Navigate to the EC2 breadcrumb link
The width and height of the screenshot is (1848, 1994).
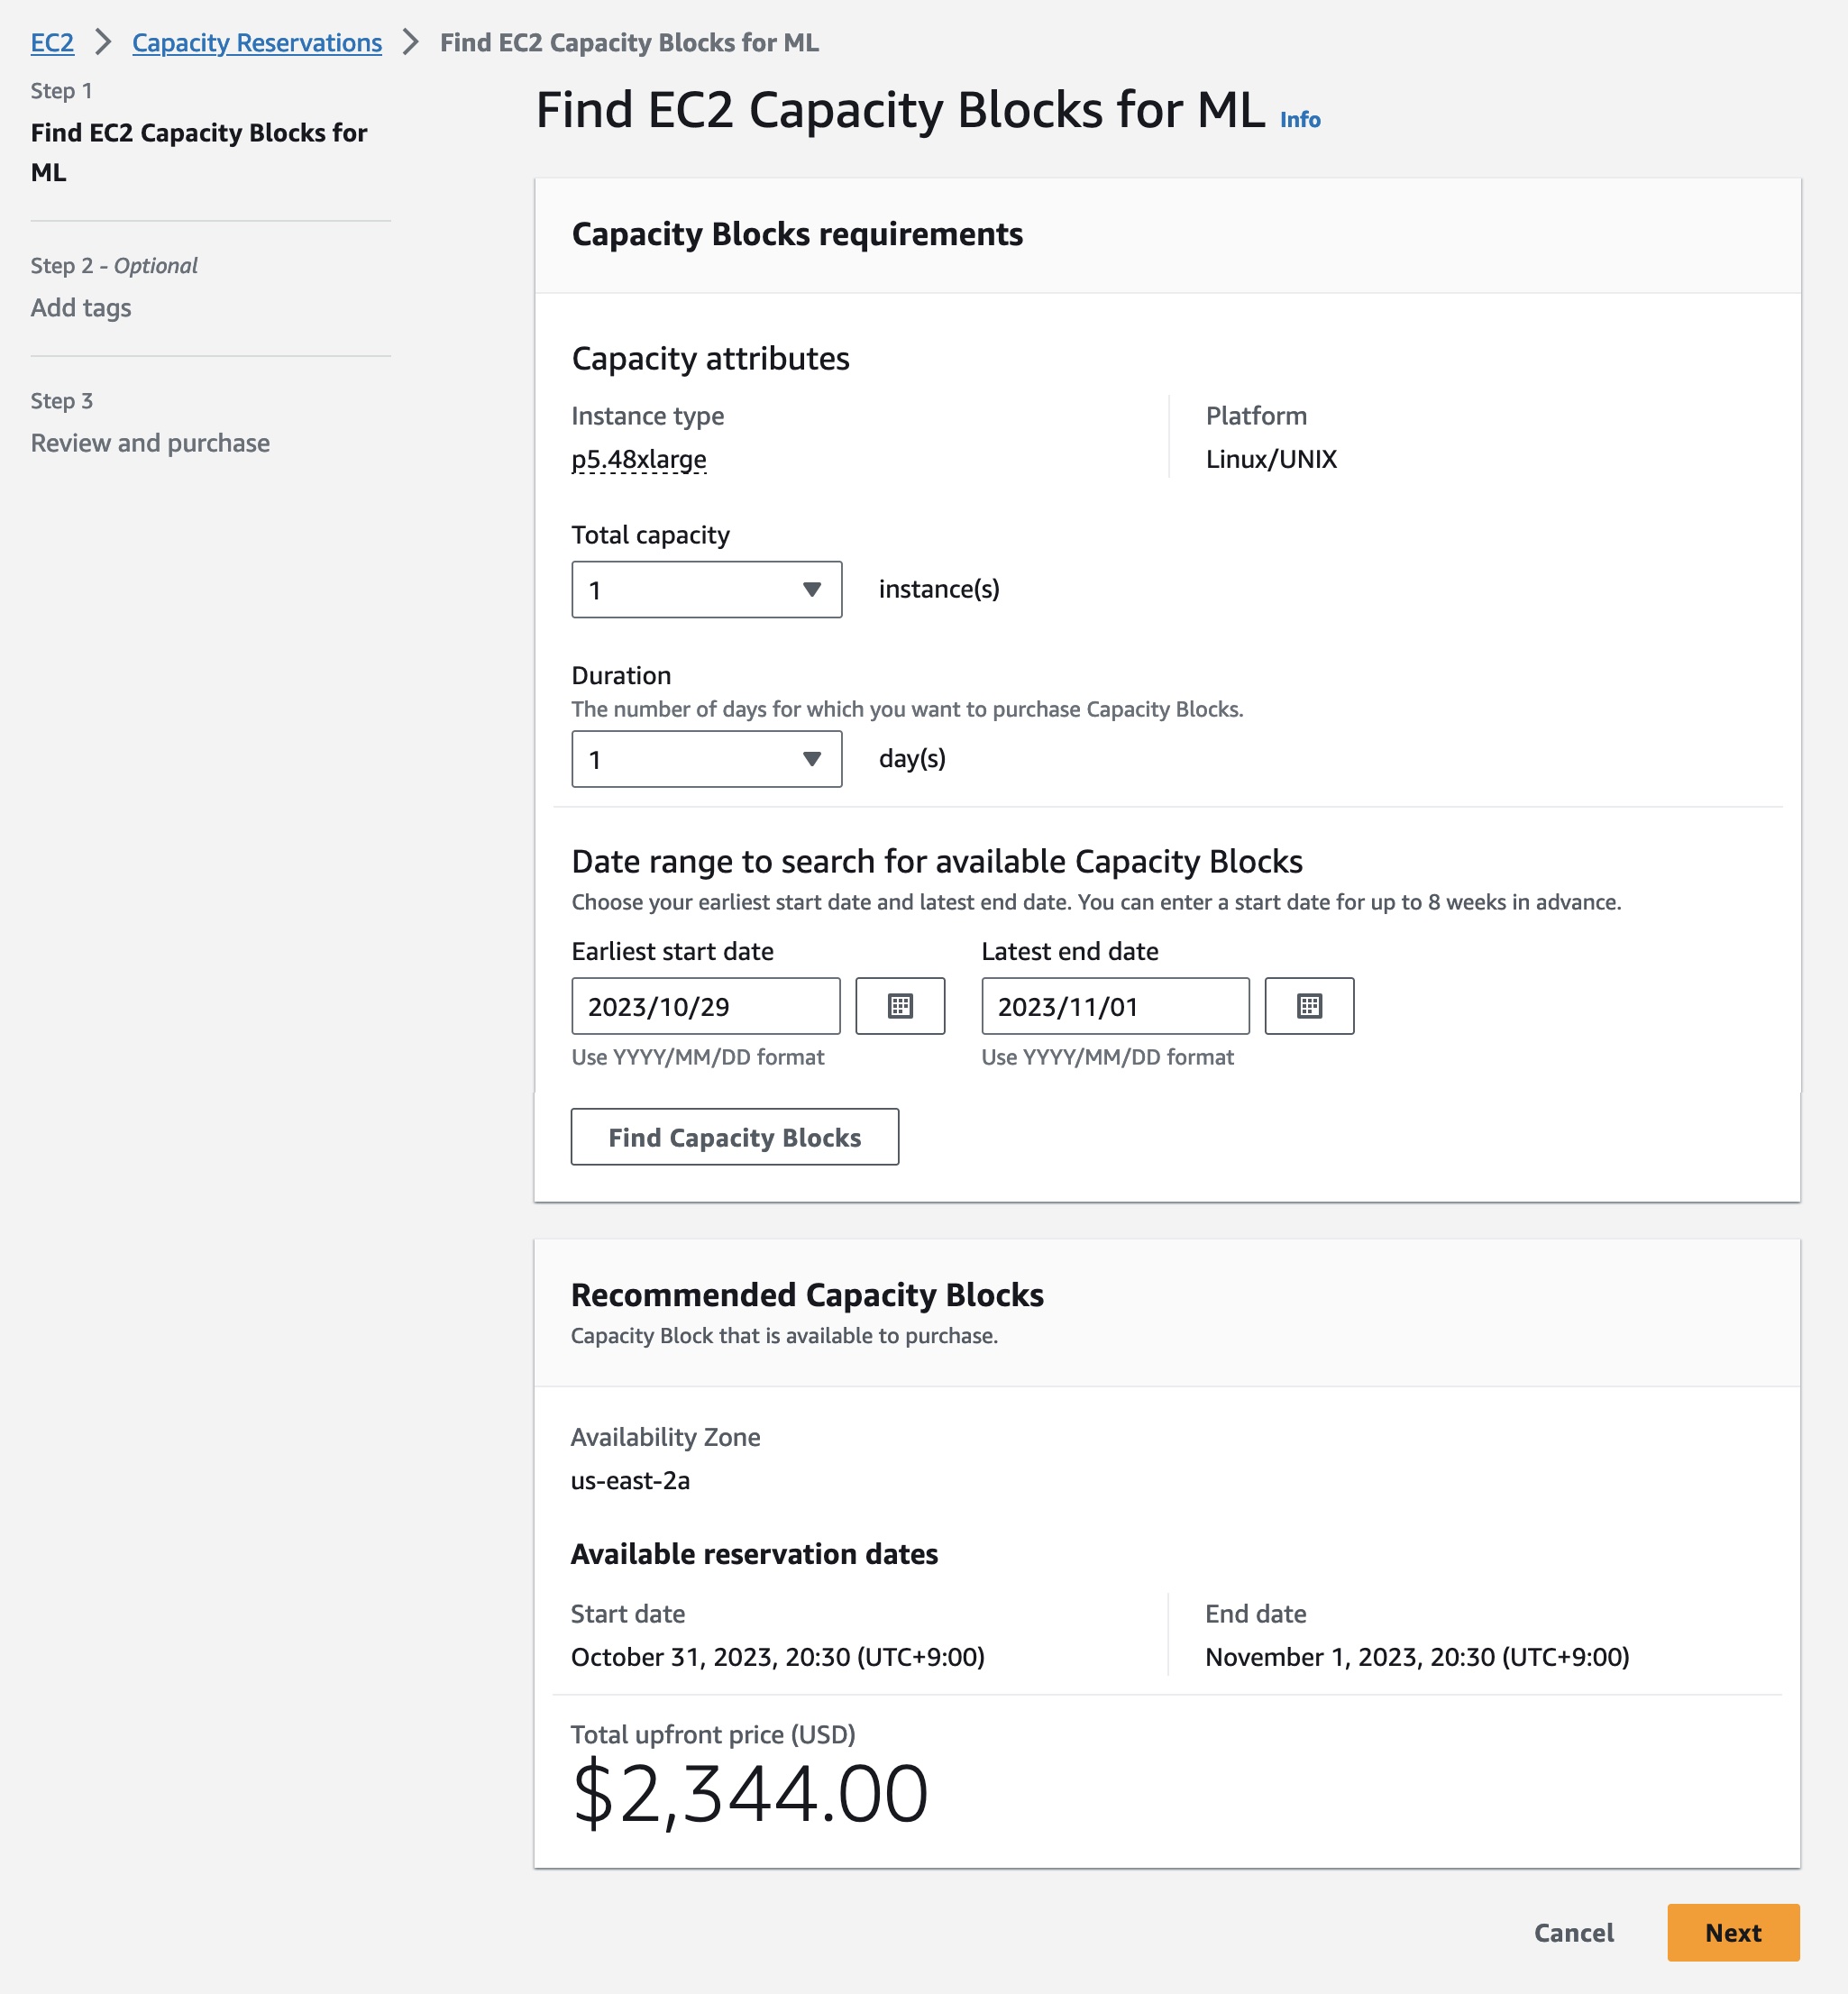[52, 43]
